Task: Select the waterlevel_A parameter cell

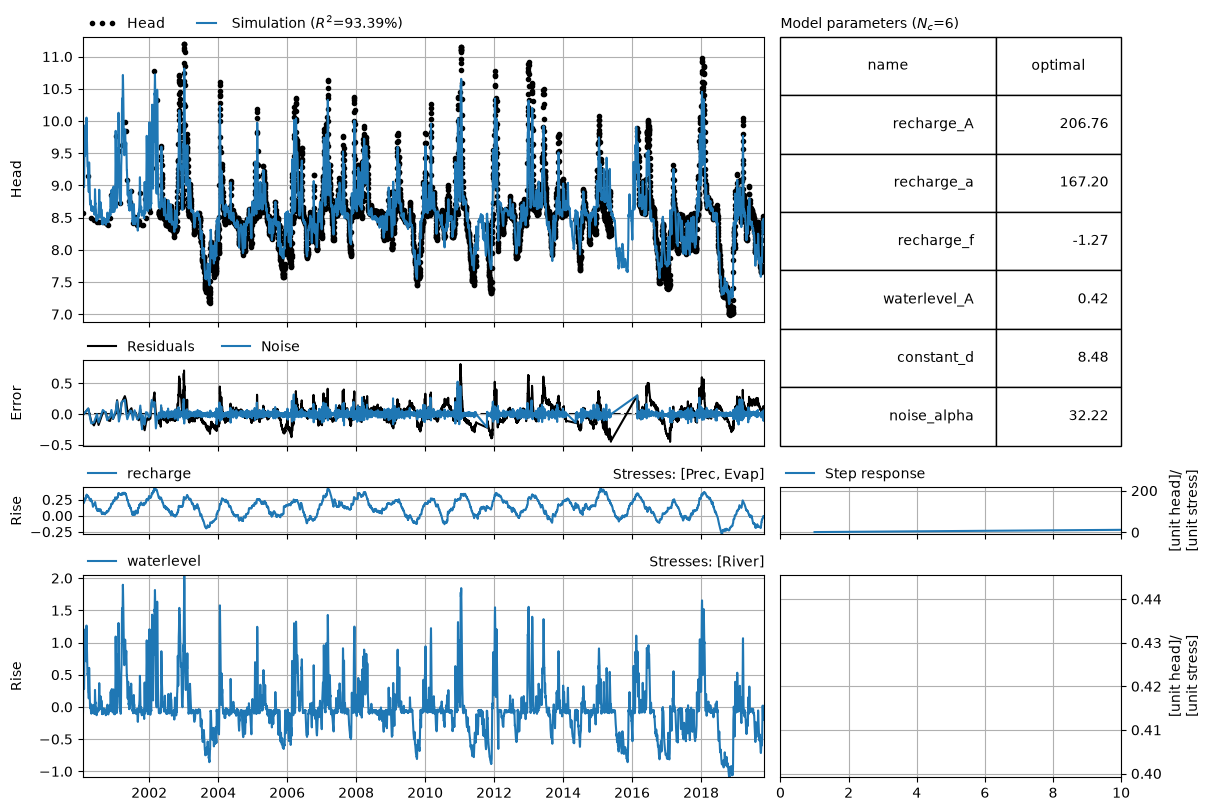Action: (888, 299)
